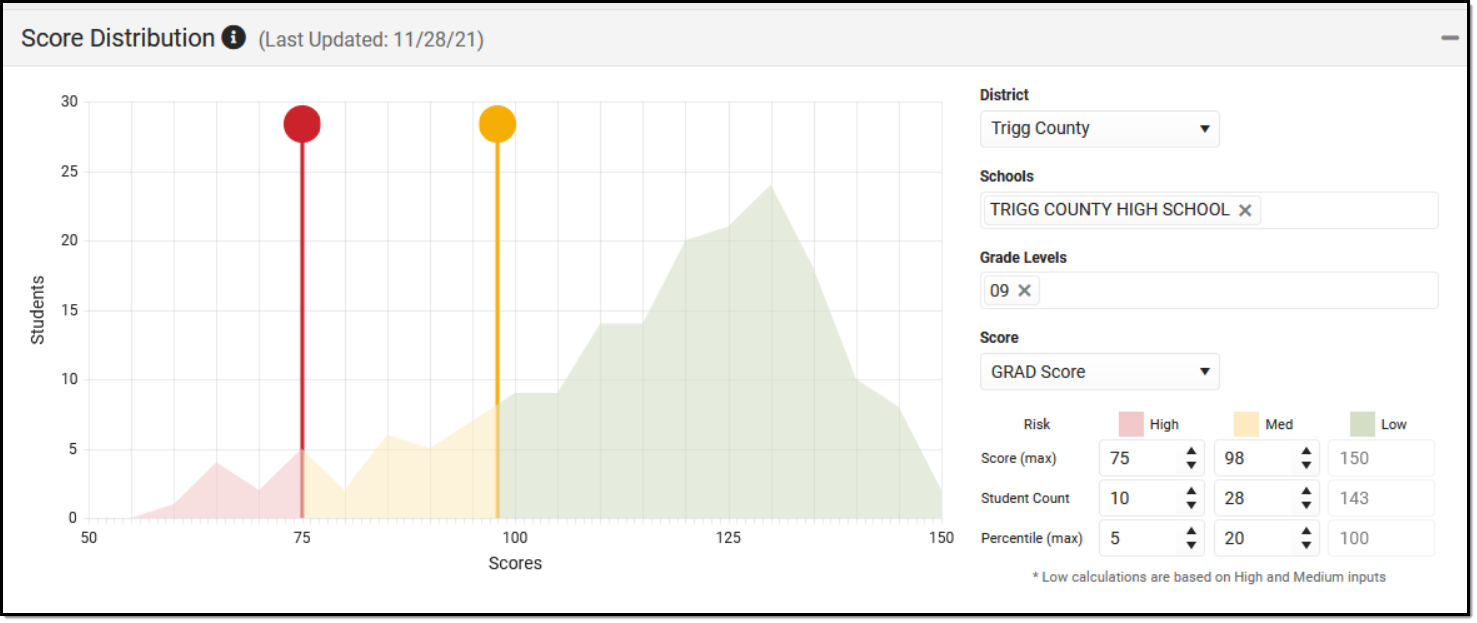Decrease Med risk Student Count
Image resolution: width=1477 pixels, height=623 pixels.
click(1306, 505)
